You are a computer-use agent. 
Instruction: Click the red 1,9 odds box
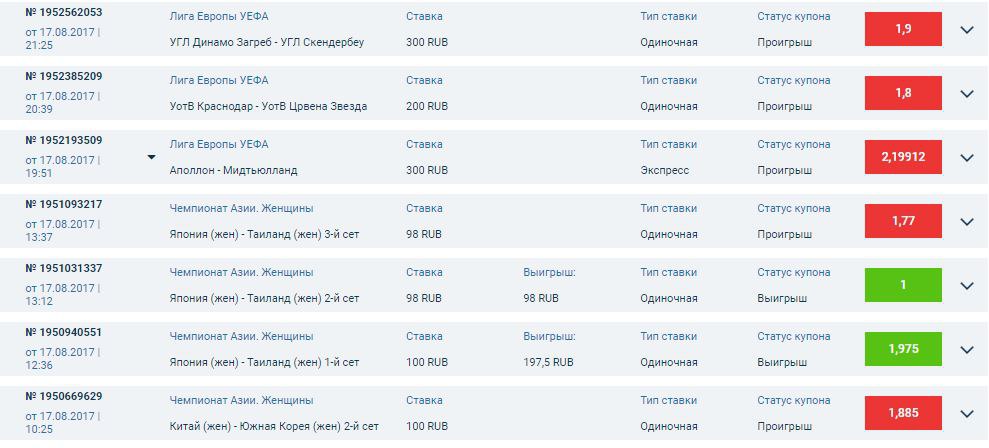[x=903, y=30]
